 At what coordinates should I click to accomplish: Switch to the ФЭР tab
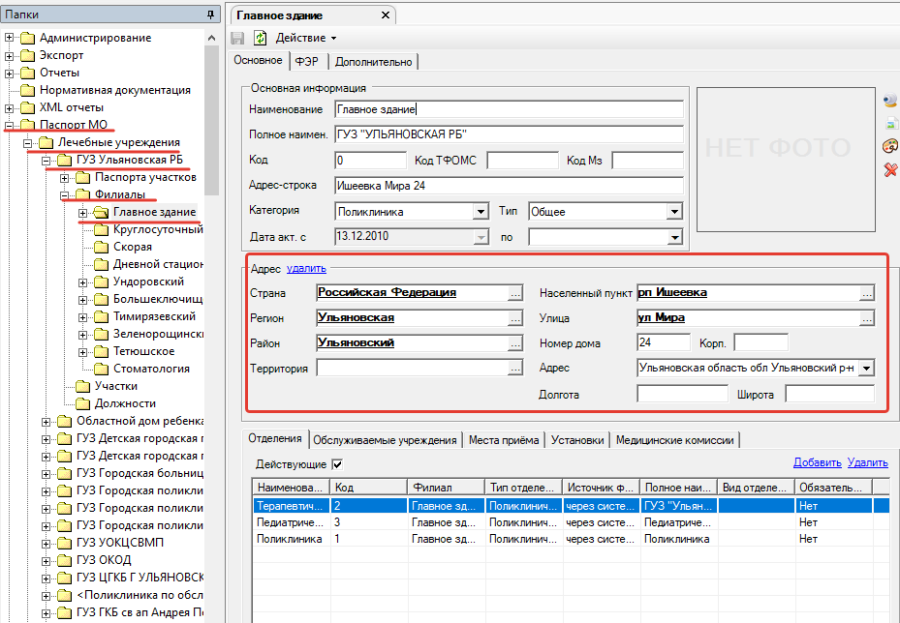(x=307, y=61)
